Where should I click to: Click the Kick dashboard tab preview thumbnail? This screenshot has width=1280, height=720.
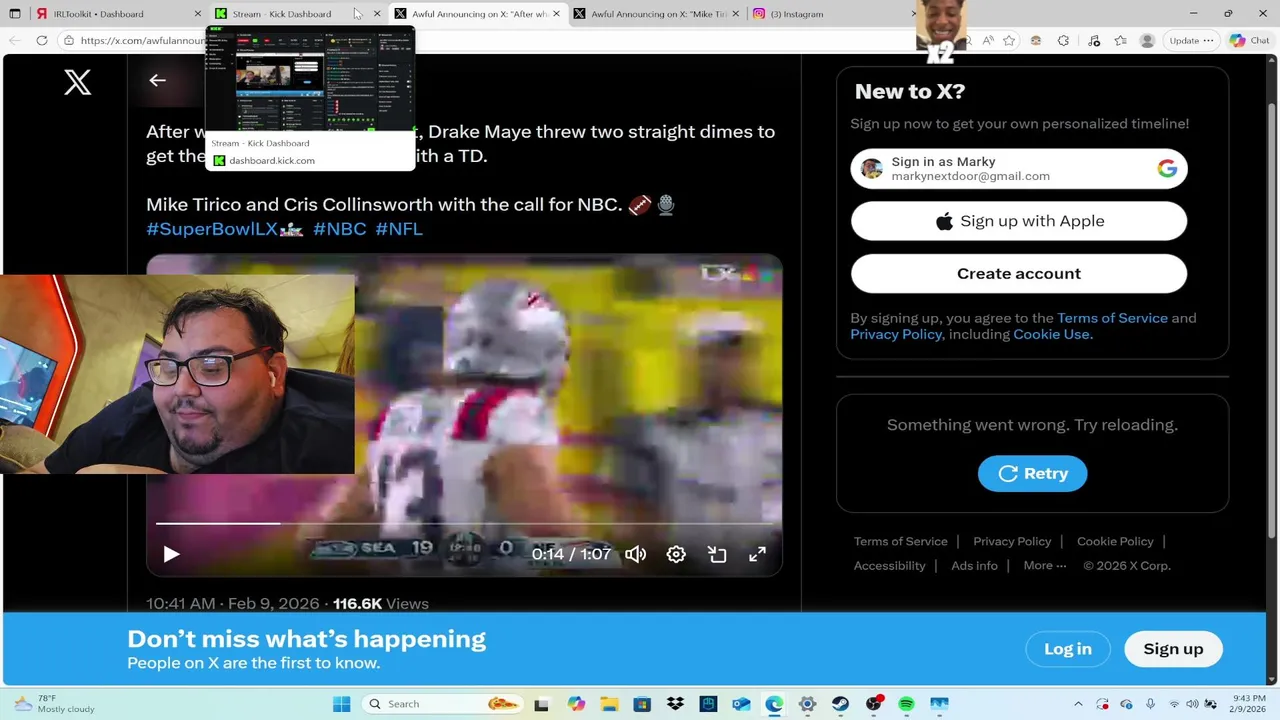click(x=310, y=80)
